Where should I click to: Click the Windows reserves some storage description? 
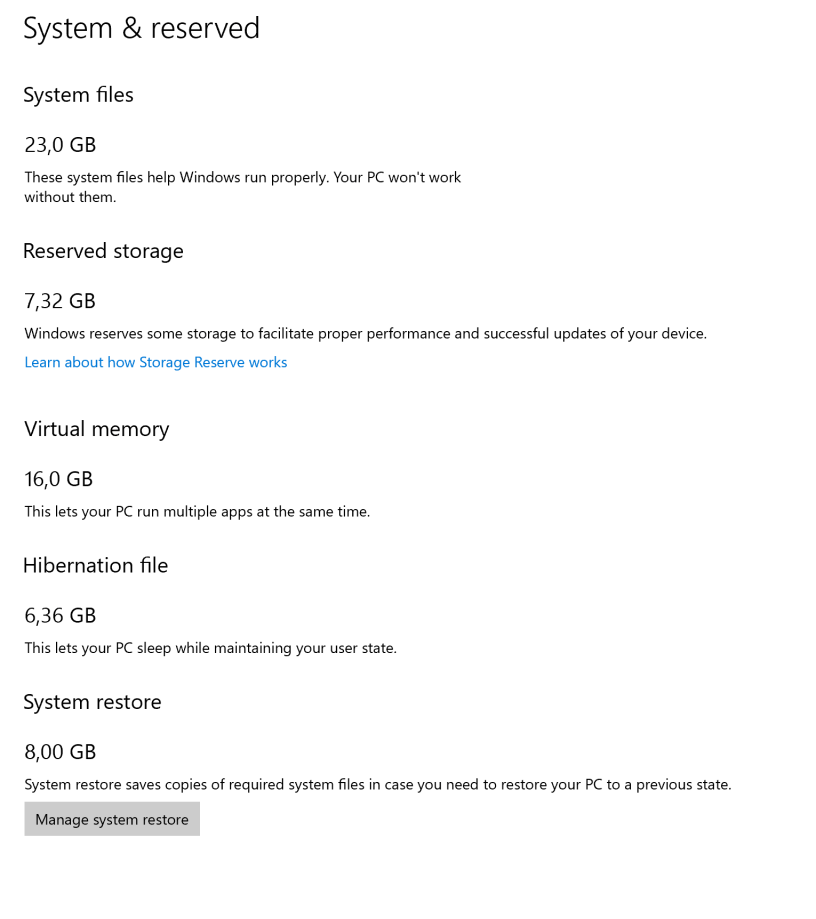pyautogui.click(x=365, y=333)
